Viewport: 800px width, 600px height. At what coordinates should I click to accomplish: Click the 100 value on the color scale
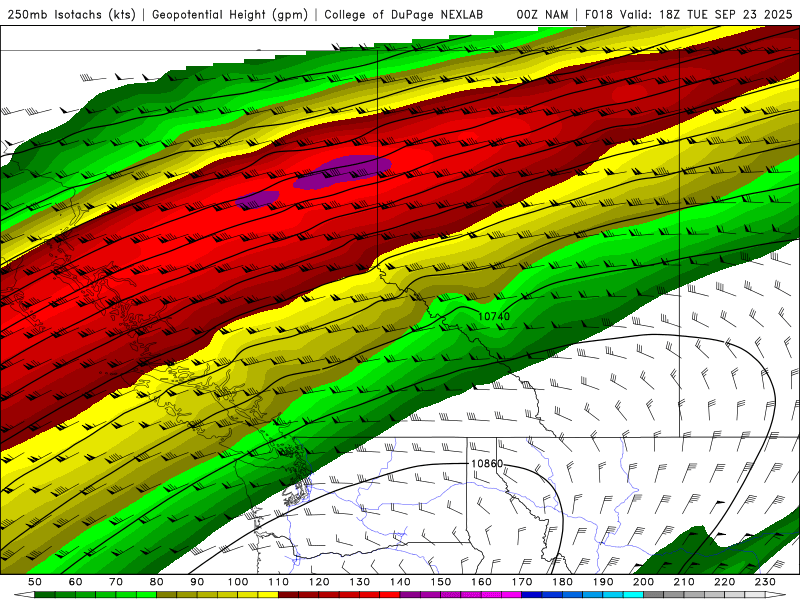click(238, 582)
